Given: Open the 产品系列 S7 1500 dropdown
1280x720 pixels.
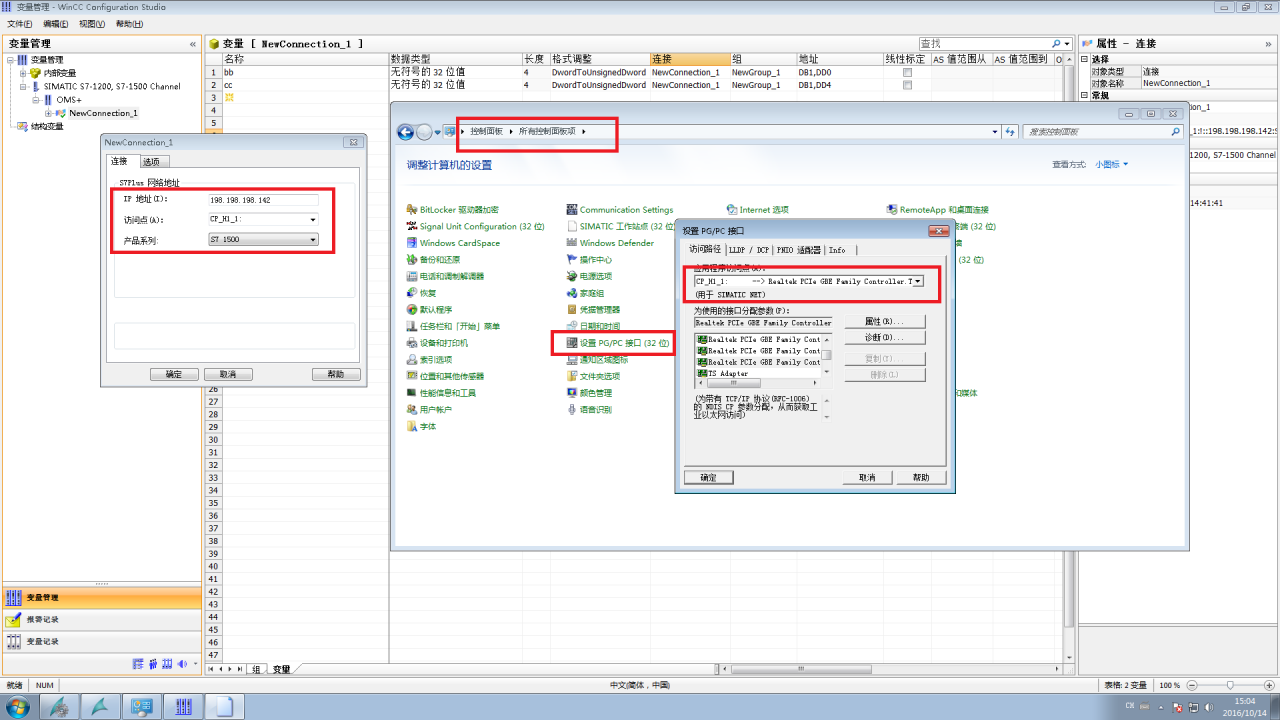Looking at the screenshot, I should (x=313, y=240).
